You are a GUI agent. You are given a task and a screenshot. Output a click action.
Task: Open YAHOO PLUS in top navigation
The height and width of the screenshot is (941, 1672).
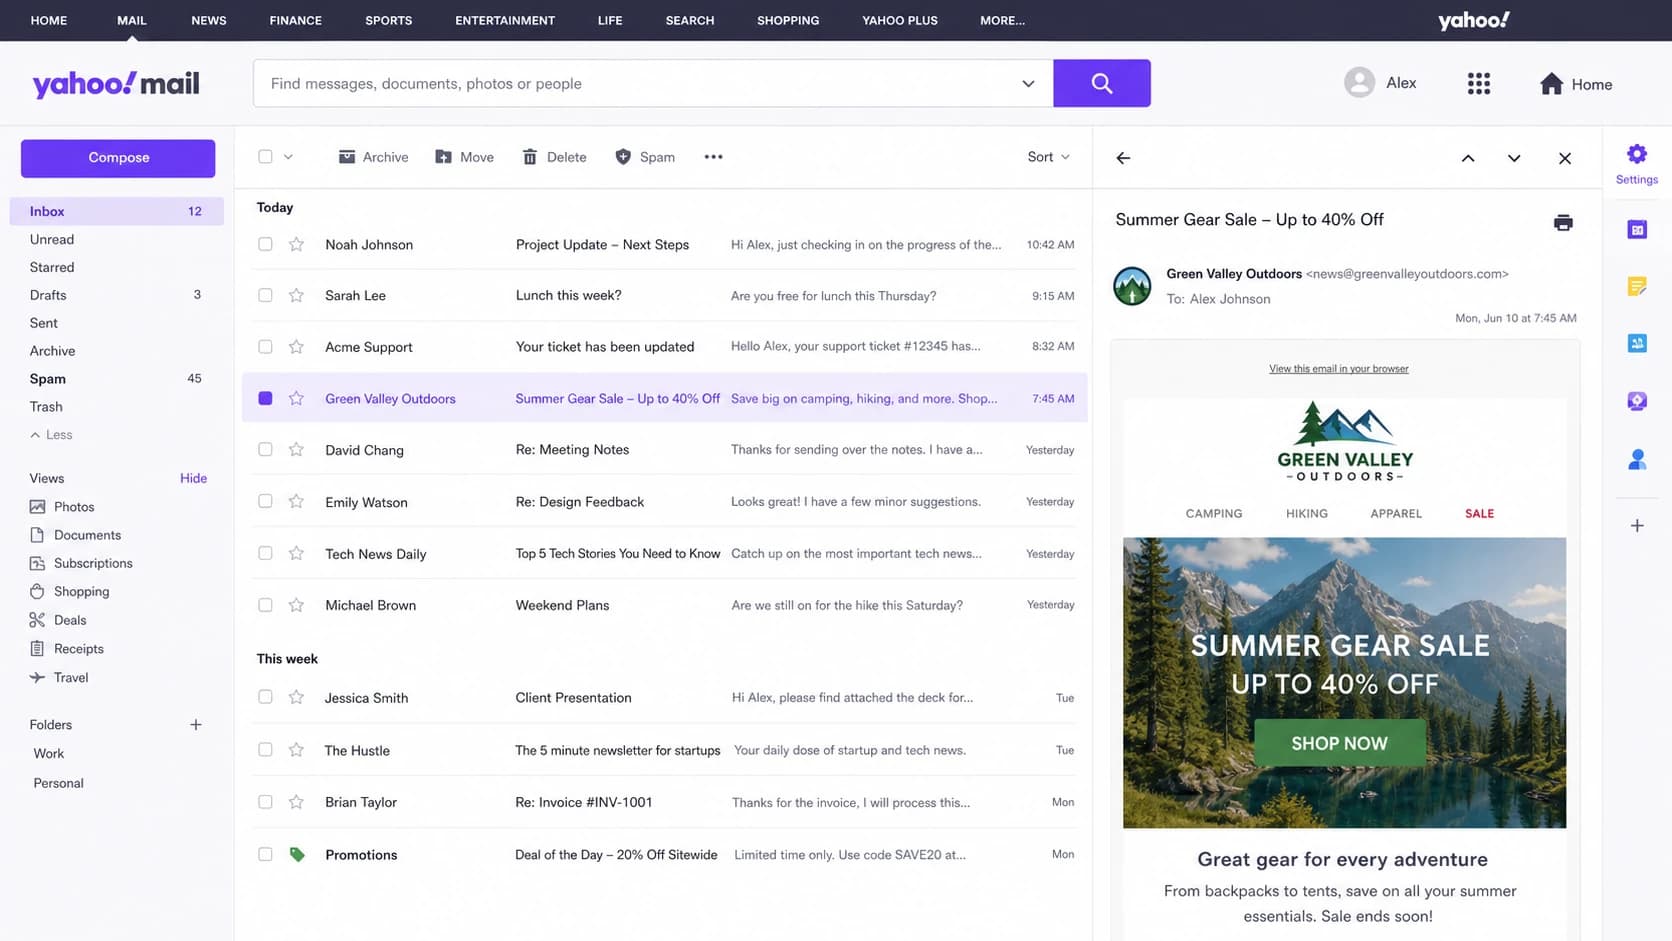[x=900, y=20]
